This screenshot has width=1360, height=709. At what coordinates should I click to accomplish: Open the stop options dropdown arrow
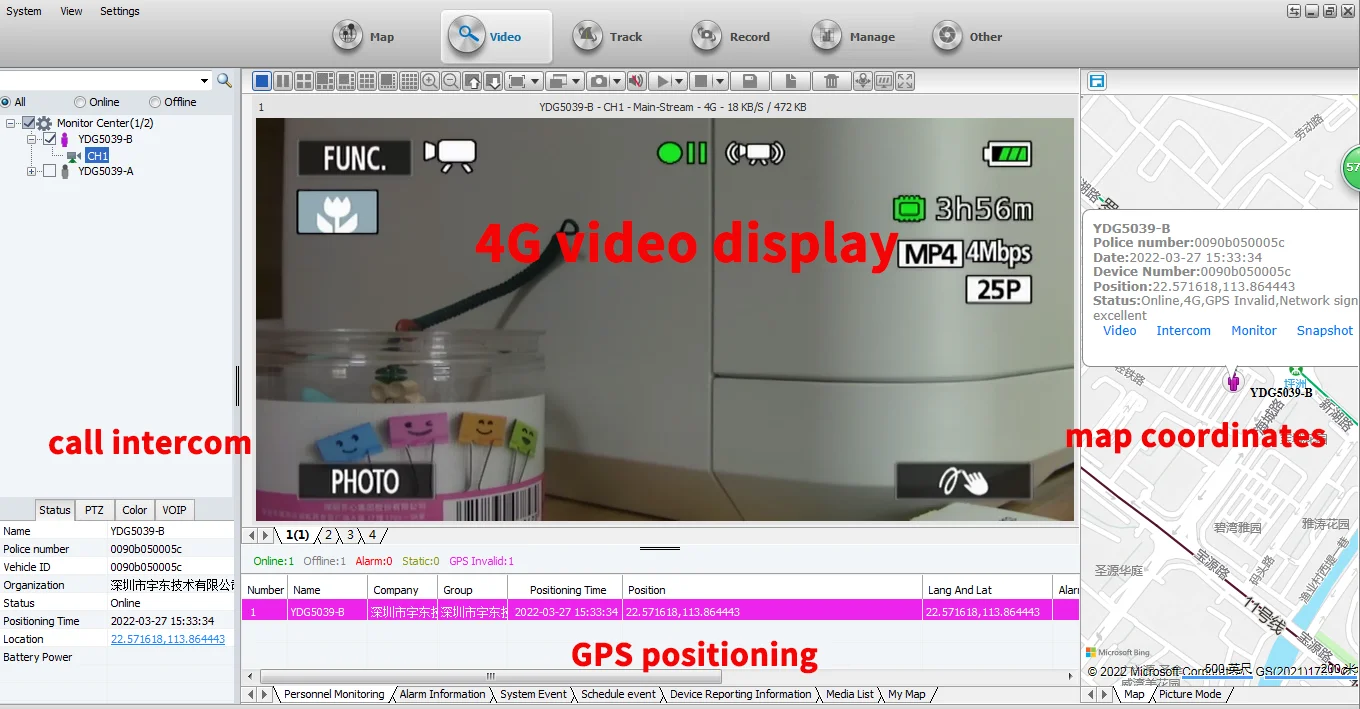720,81
